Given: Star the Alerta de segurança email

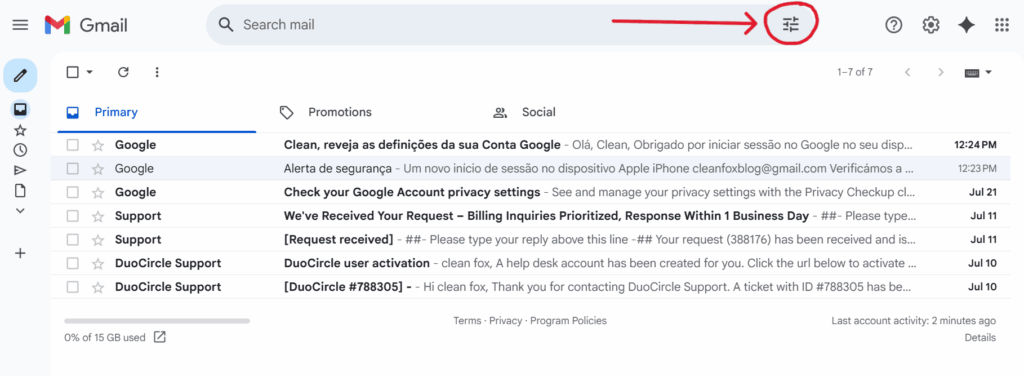Looking at the screenshot, I should (98, 168).
